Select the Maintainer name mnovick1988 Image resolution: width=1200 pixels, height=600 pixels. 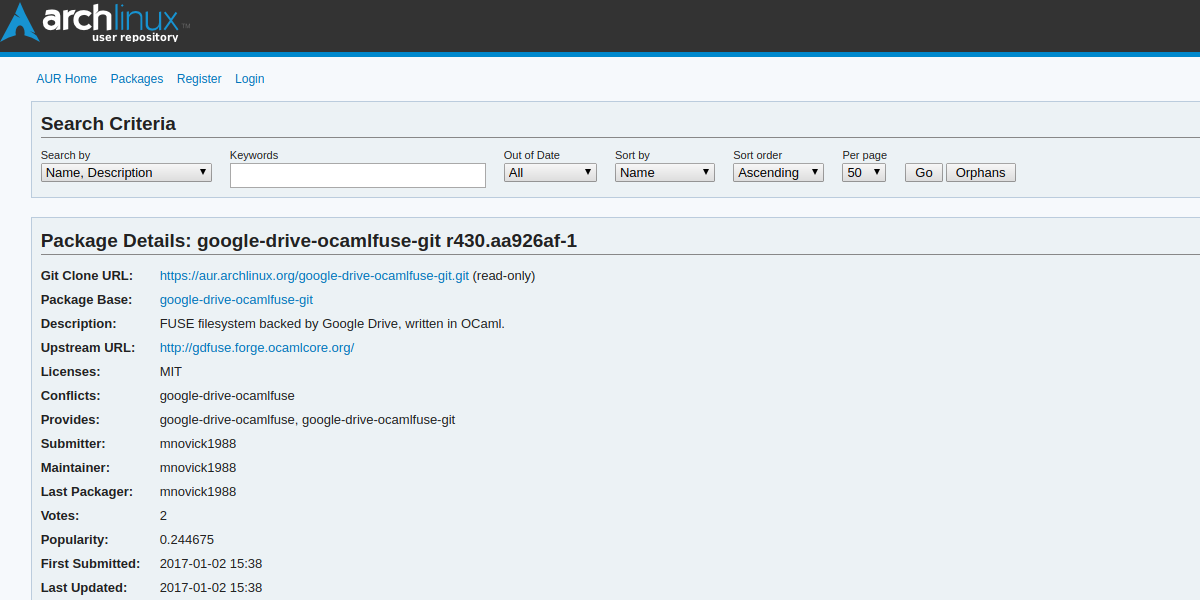tap(198, 468)
